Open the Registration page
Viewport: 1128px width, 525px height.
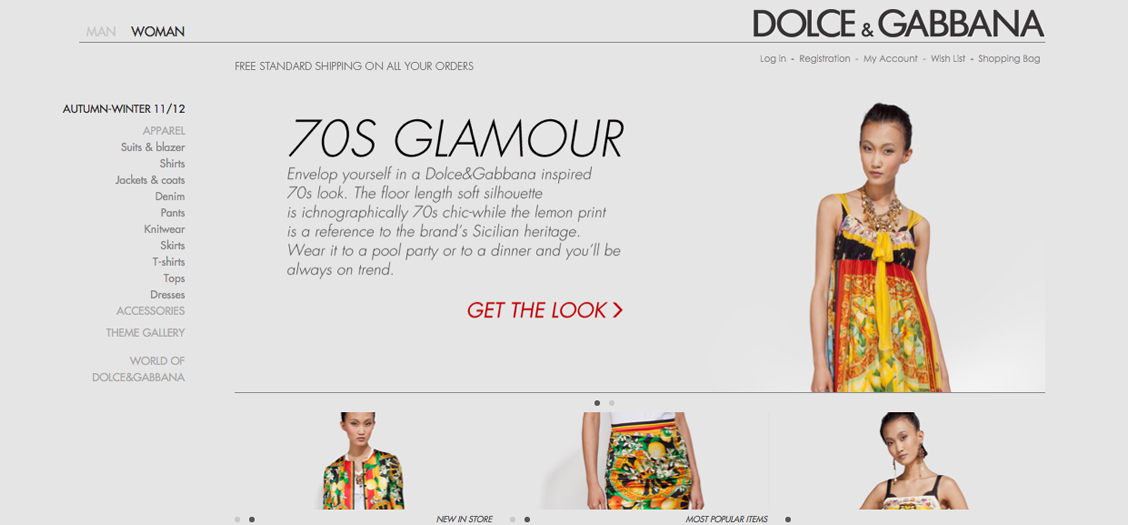[824, 59]
